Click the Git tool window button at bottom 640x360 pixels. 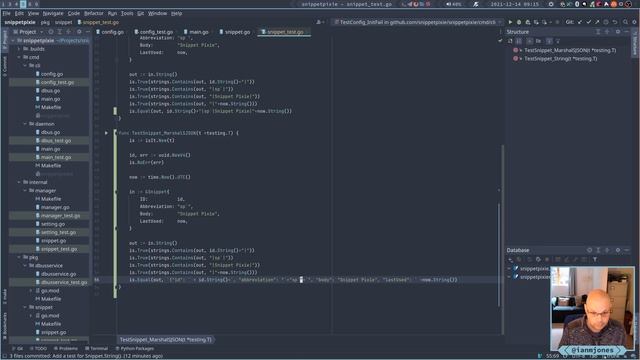[18, 349]
